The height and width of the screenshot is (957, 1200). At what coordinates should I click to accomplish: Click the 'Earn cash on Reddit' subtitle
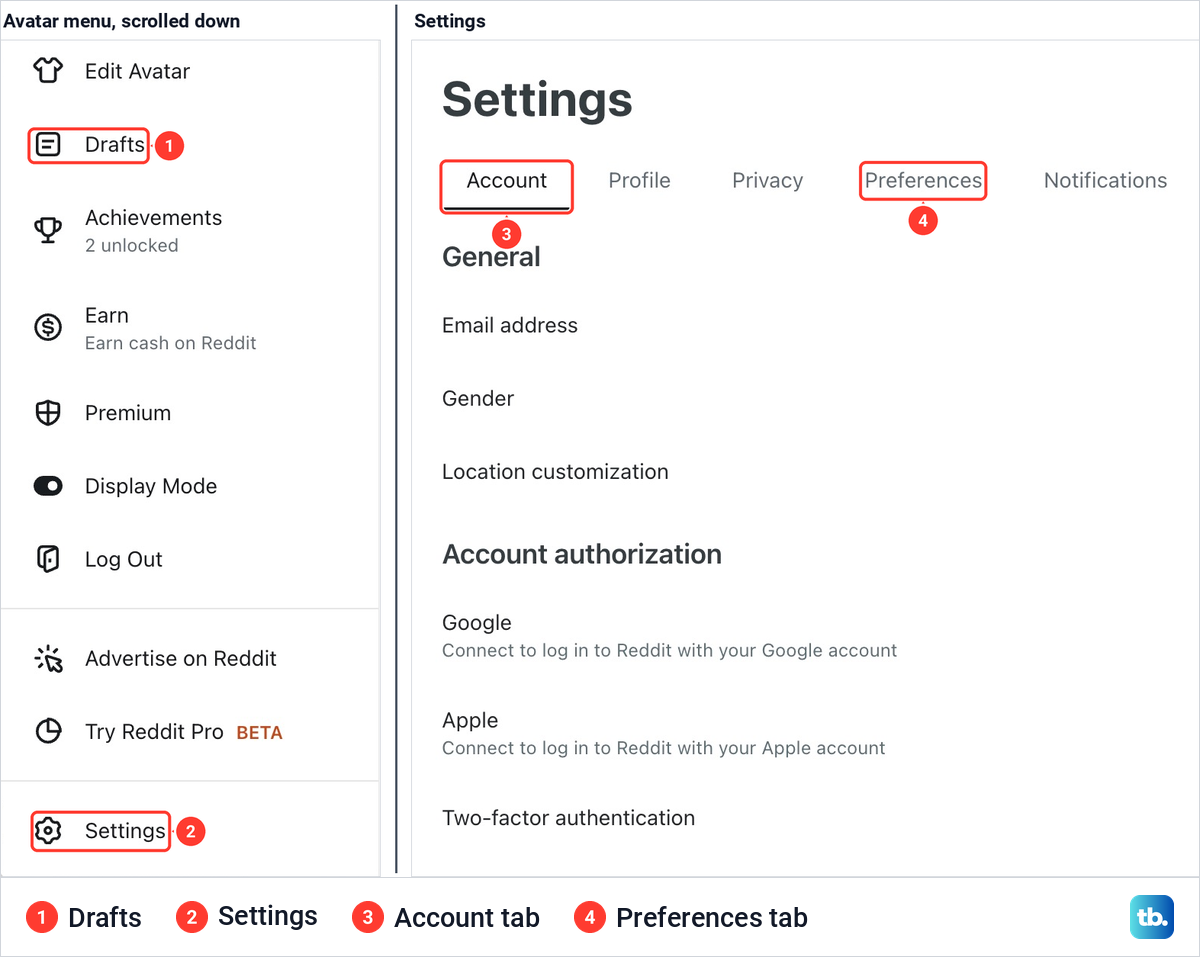point(171,343)
